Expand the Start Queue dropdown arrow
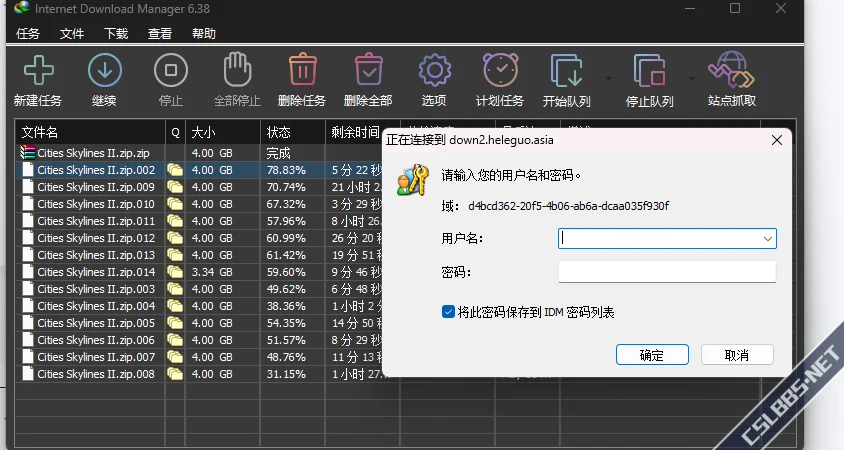 point(608,79)
